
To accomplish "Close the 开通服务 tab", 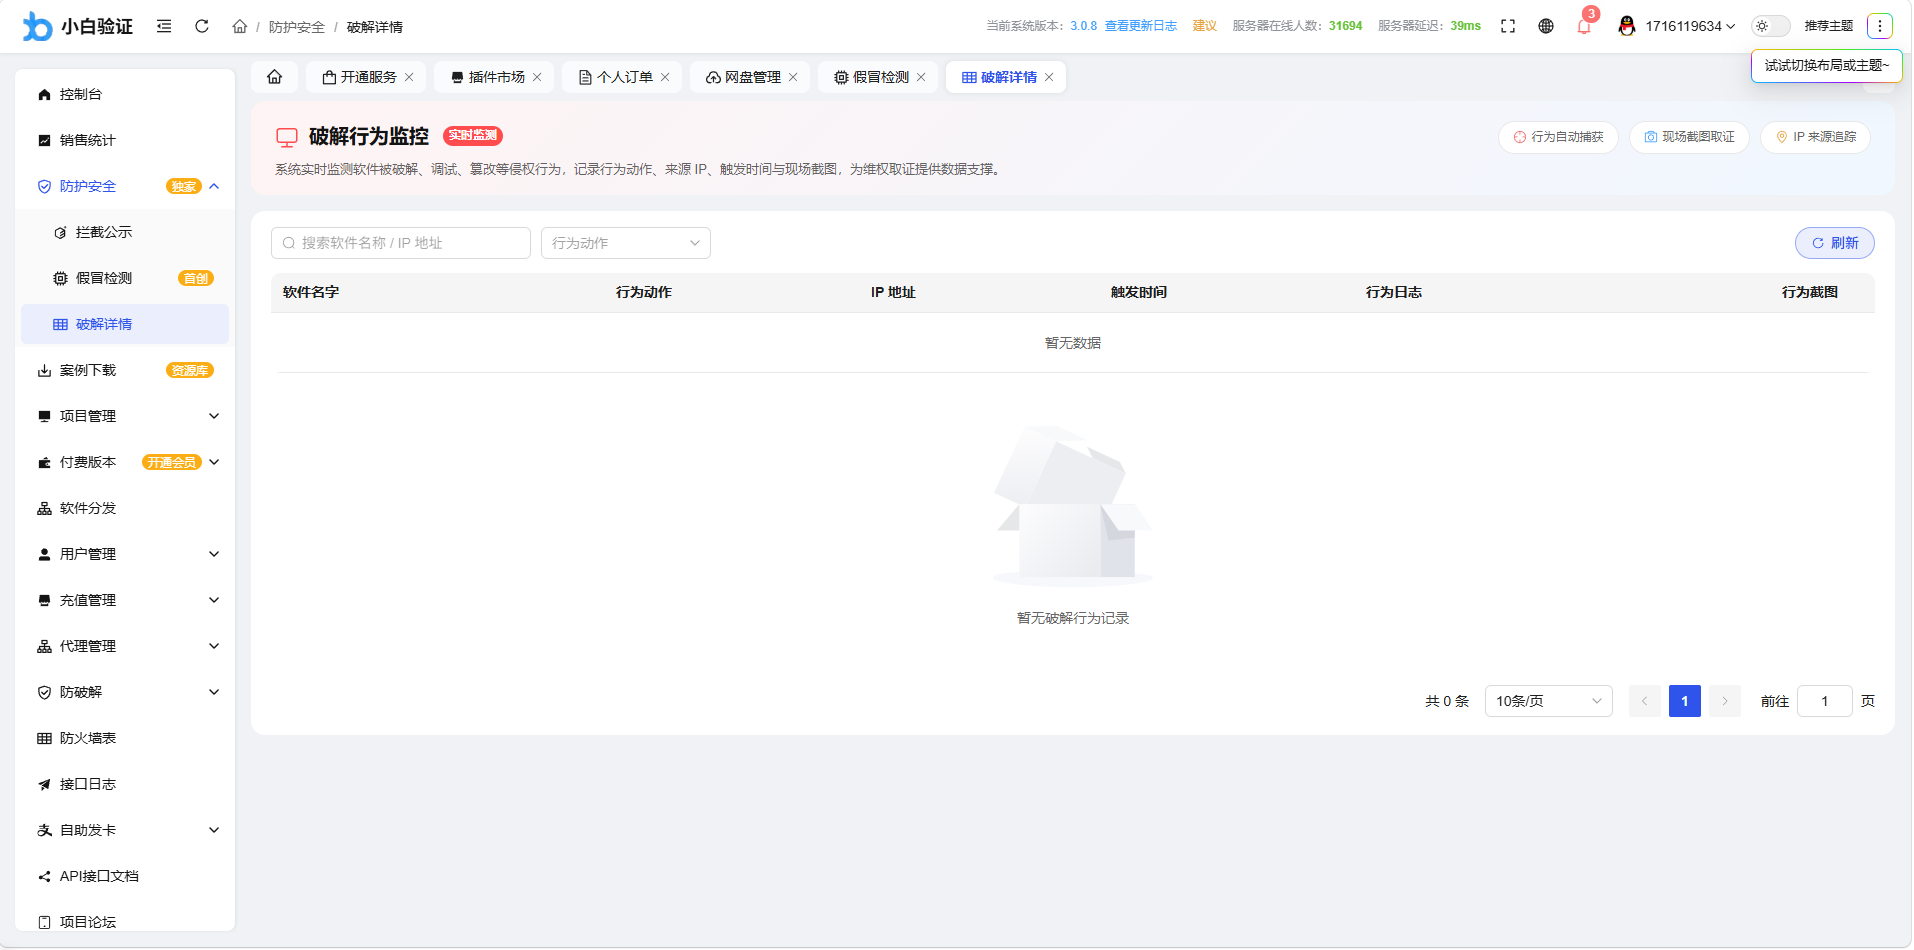I will 409,77.
